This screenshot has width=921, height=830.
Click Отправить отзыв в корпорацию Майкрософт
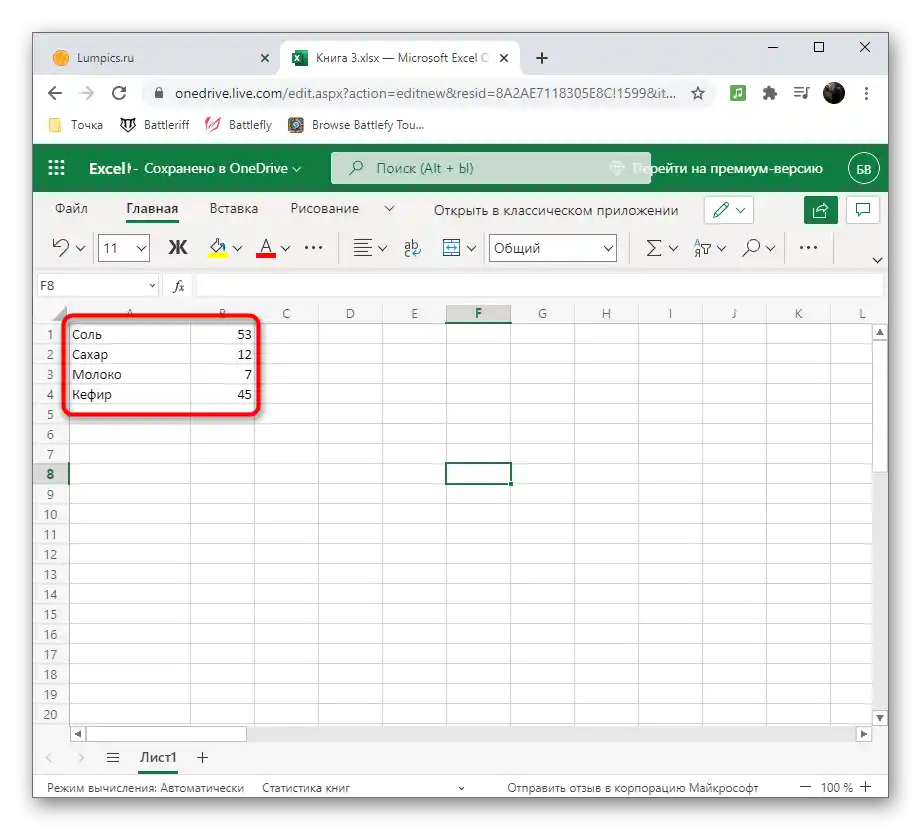(633, 788)
